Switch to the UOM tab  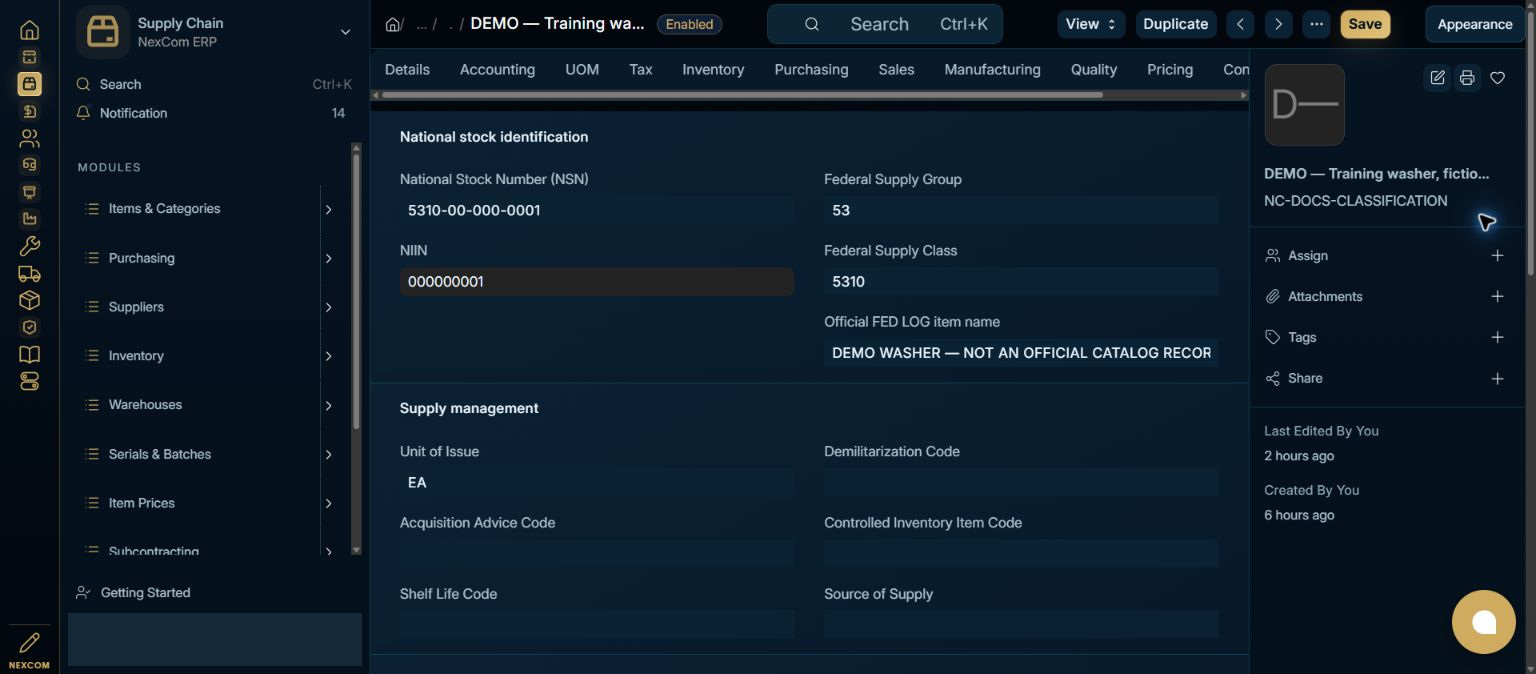click(582, 70)
